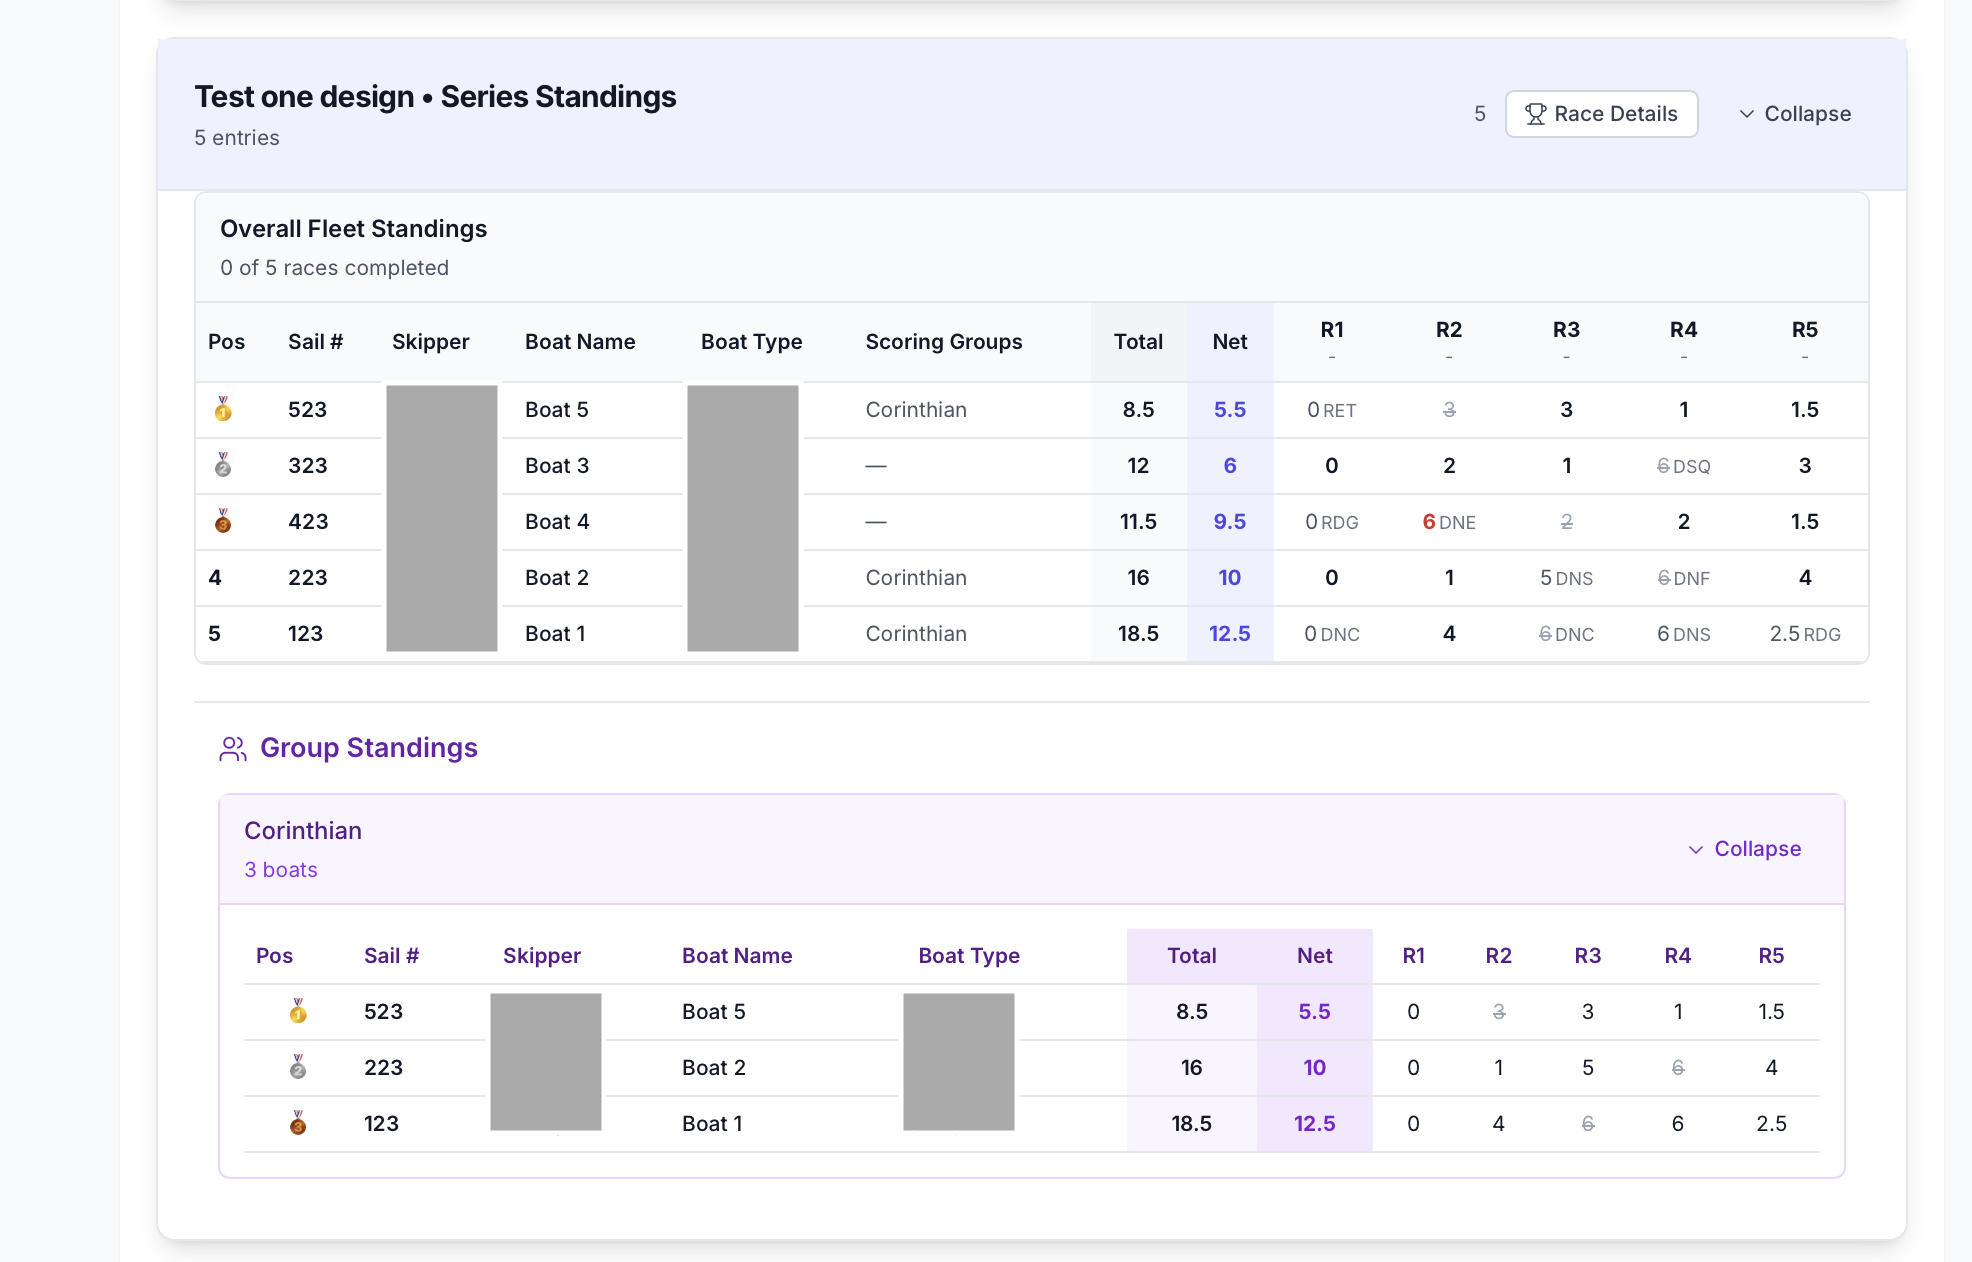
Task: Click the gold medal icon in the Corinthian group table
Action: (298, 1011)
